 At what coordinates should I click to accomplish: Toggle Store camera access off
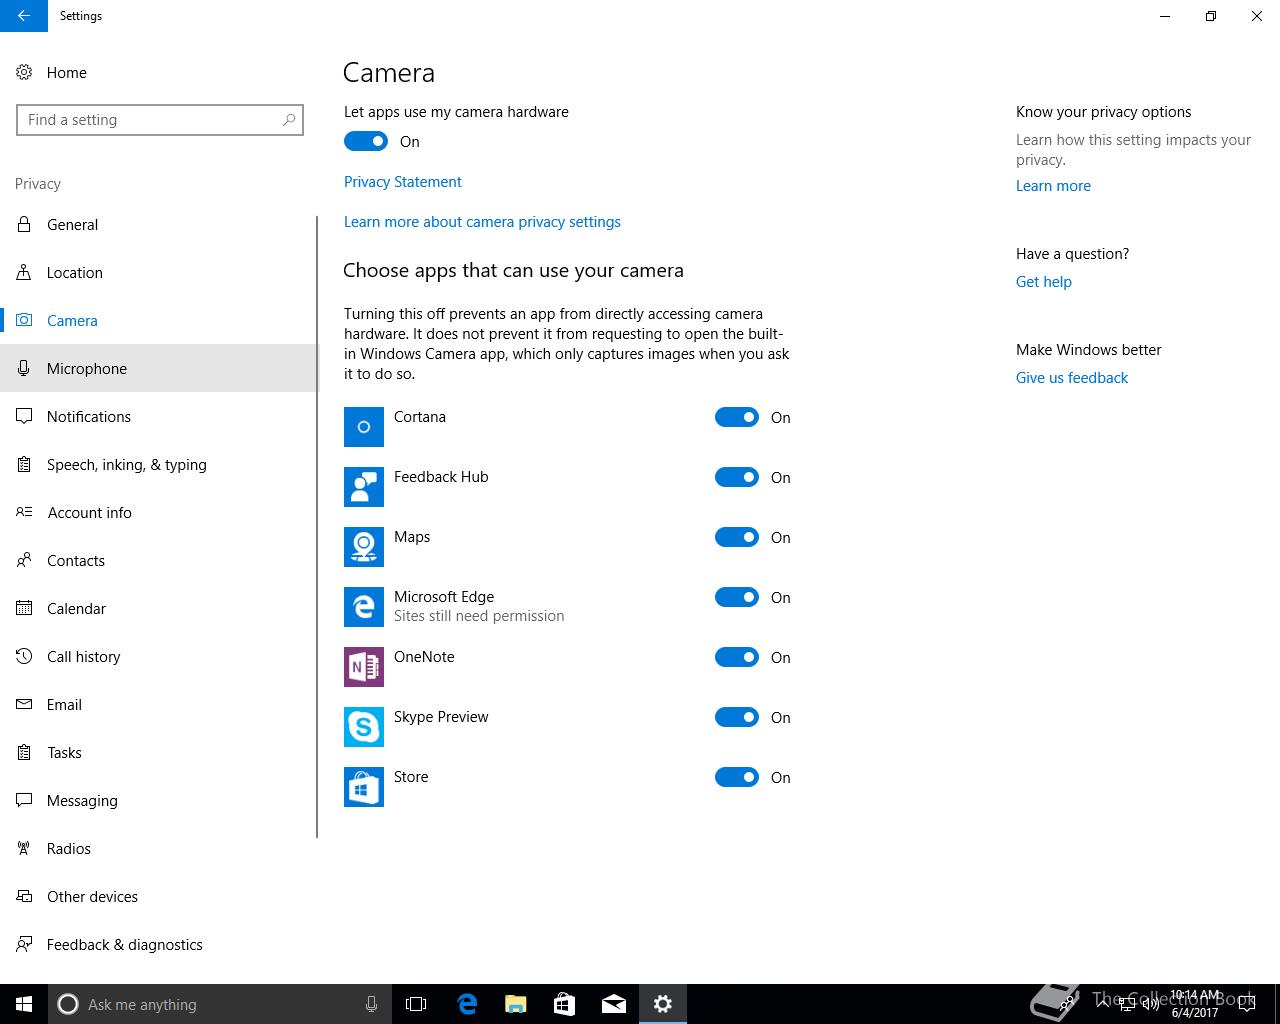737,778
